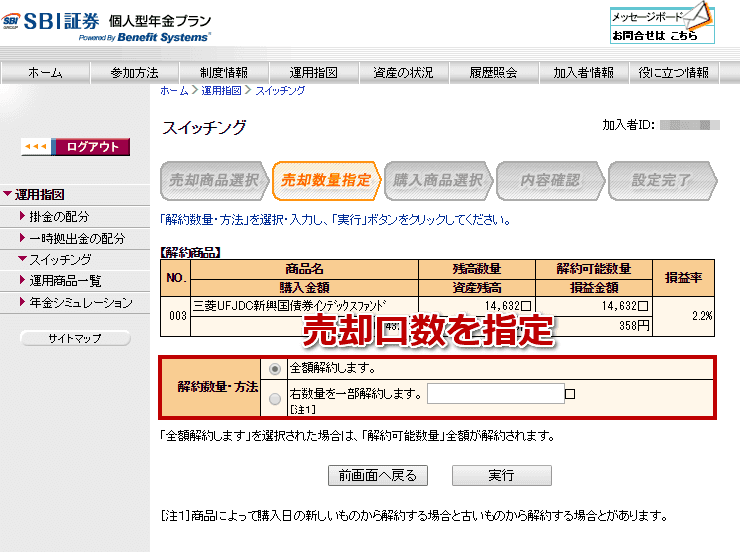Click the 003 row number cell
The height and width of the screenshot is (552, 740).
[x=177, y=316]
